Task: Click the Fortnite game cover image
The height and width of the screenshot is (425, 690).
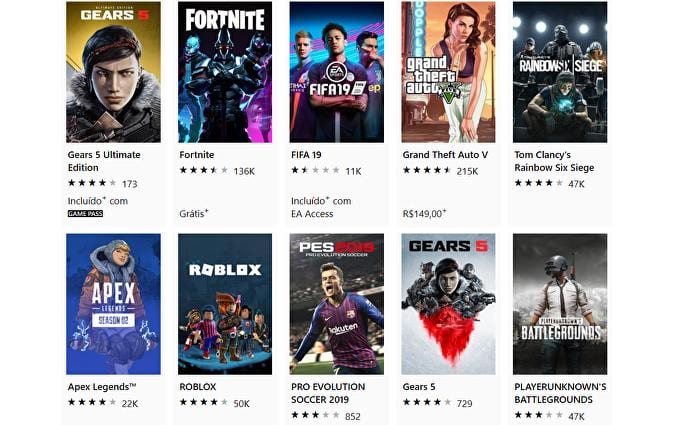Action: [x=225, y=72]
